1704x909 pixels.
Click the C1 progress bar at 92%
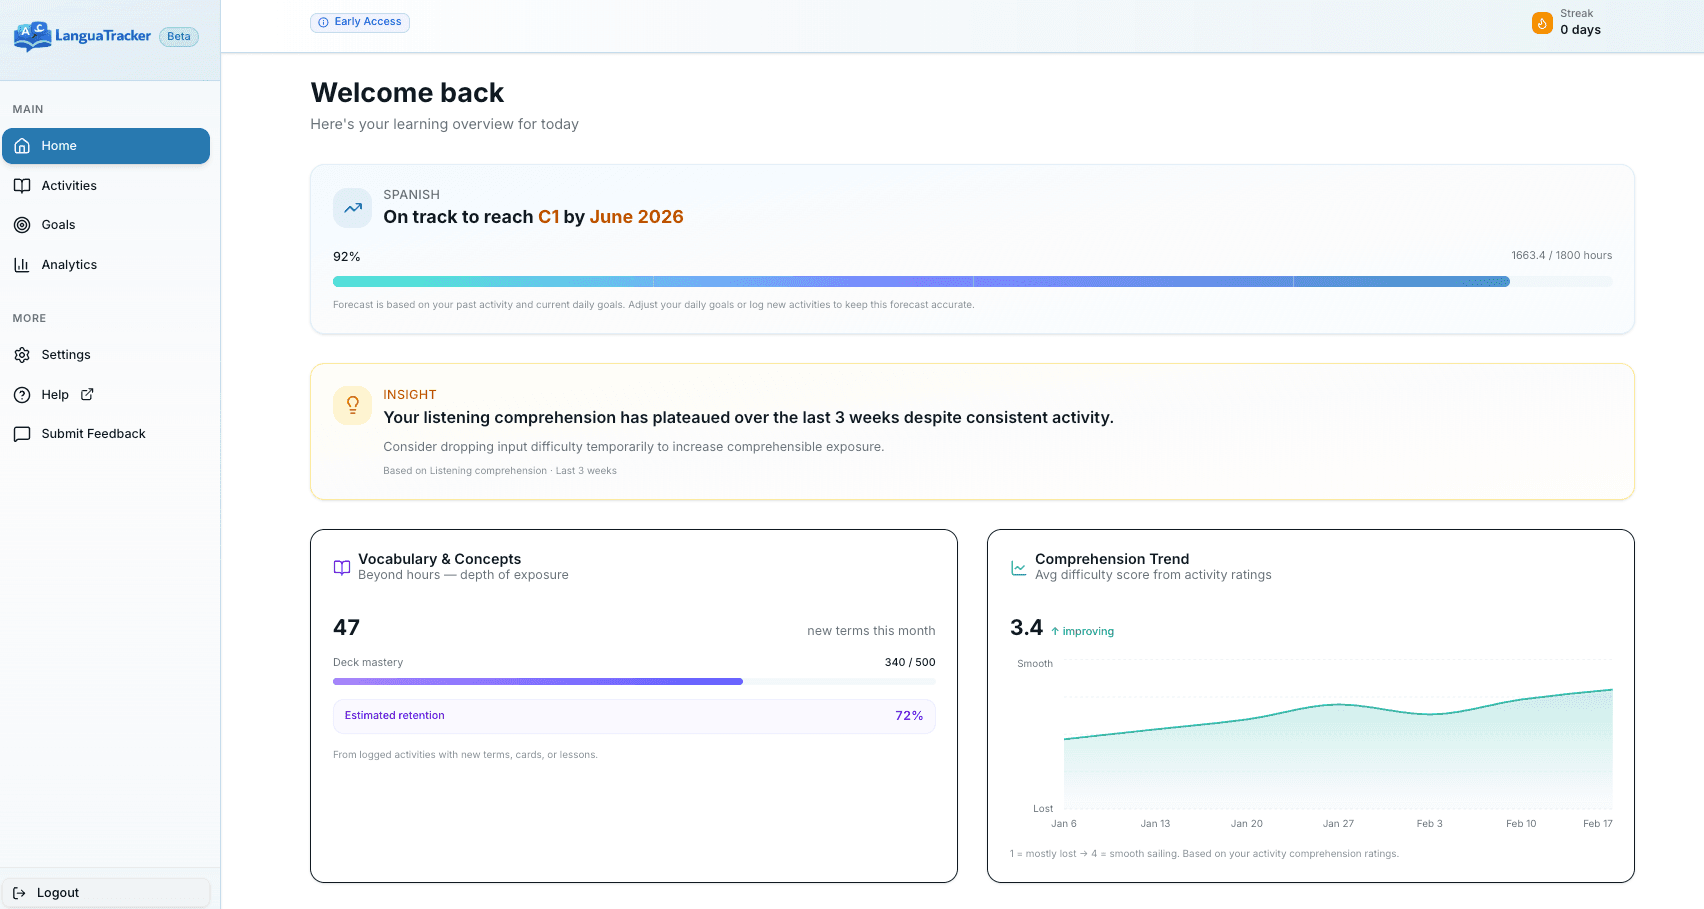[x=971, y=281]
